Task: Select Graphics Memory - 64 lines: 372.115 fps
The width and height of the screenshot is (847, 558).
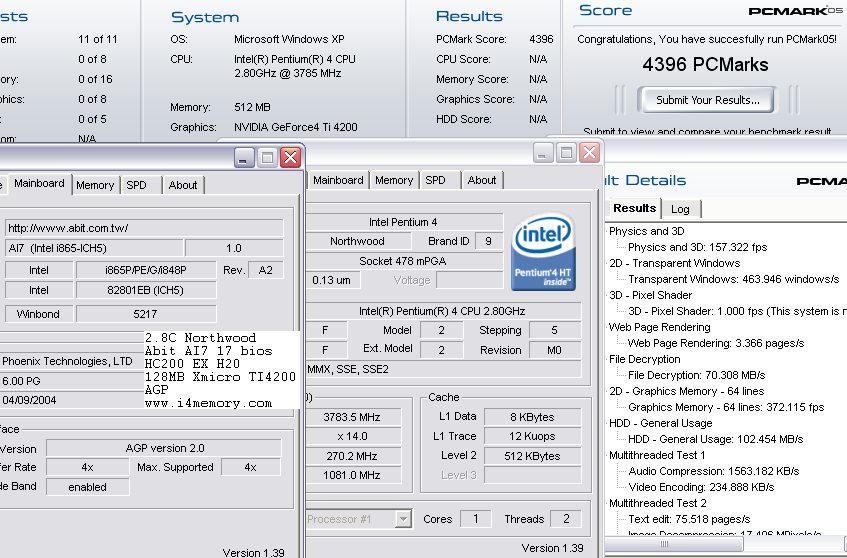Action: click(726, 407)
